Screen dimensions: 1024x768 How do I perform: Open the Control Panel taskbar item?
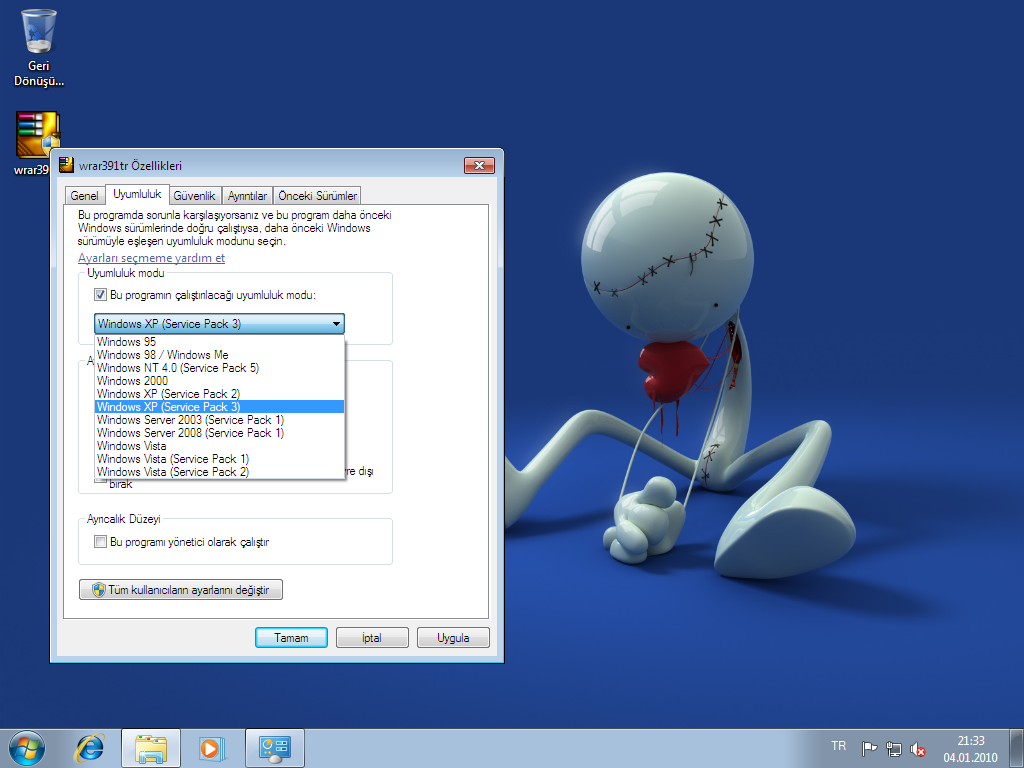coord(275,748)
